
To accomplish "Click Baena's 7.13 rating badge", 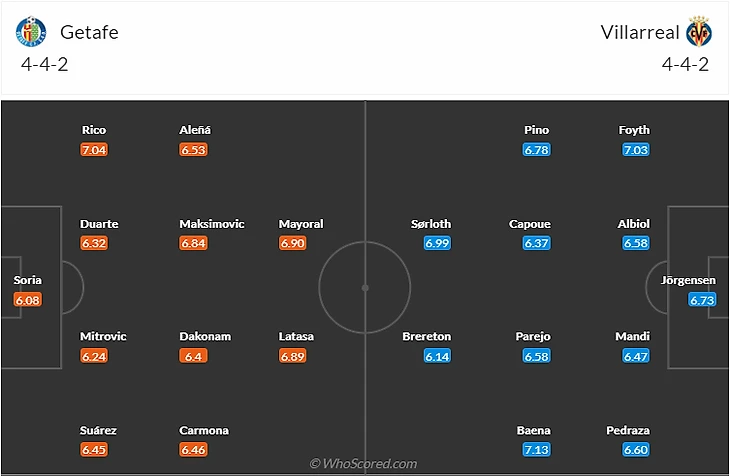I will (x=536, y=450).
